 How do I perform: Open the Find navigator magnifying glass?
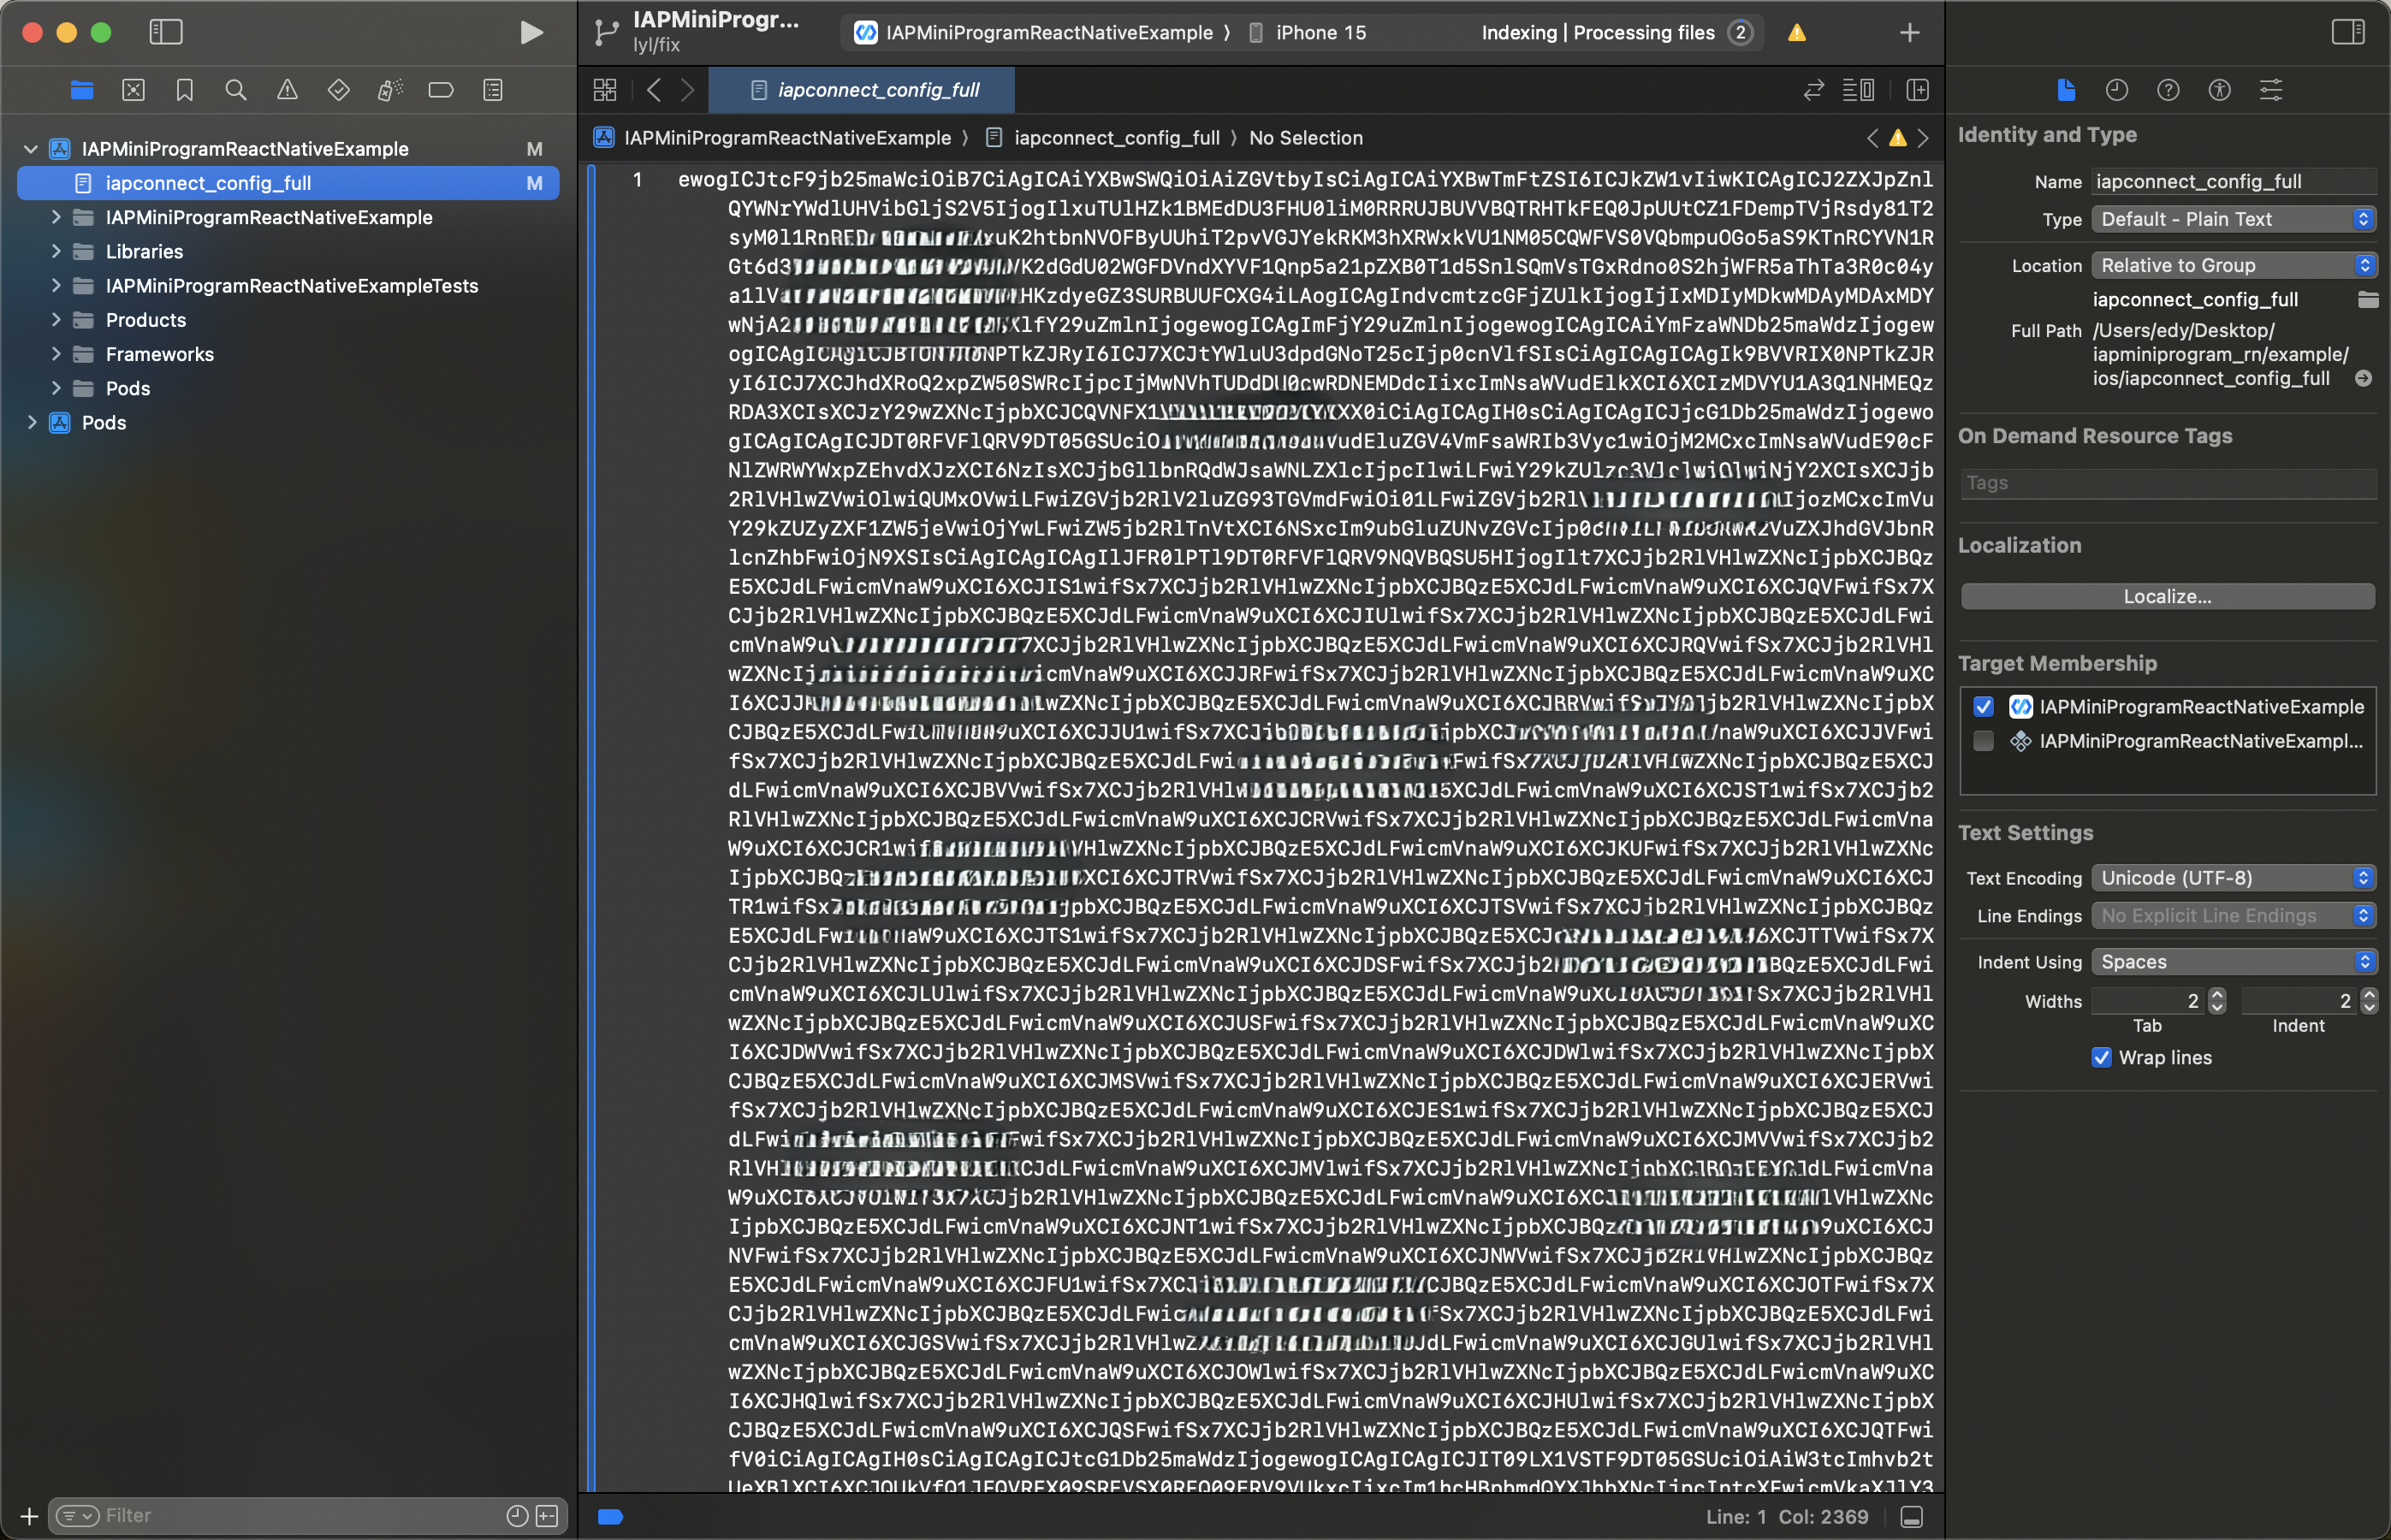[x=236, y=89]
